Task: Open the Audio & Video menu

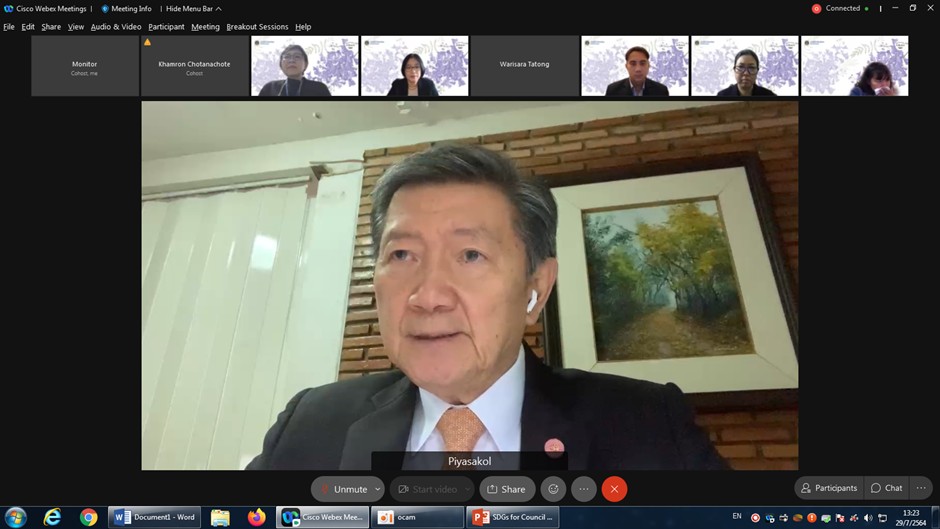Action: pos(116,27)
